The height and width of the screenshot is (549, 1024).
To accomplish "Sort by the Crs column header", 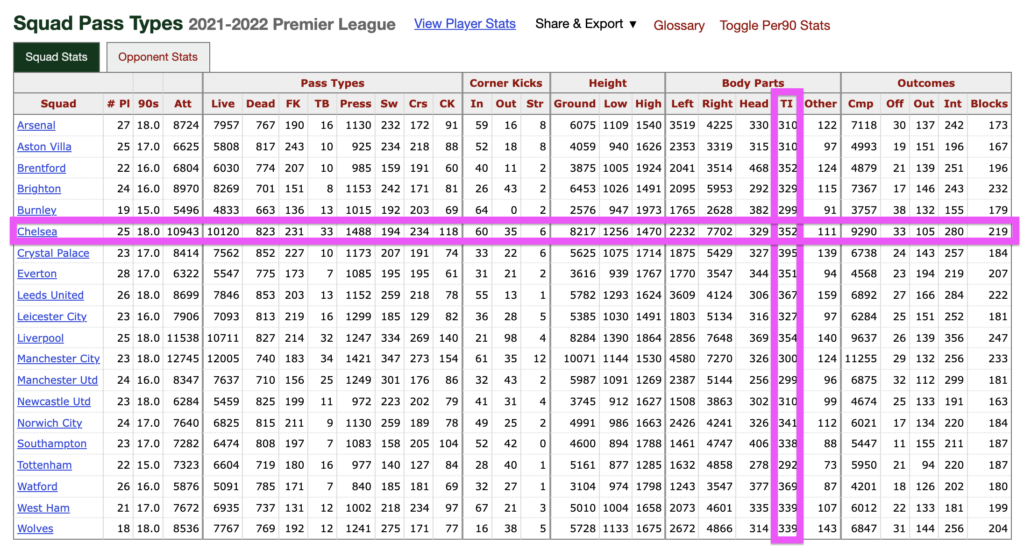I will 418,104.
